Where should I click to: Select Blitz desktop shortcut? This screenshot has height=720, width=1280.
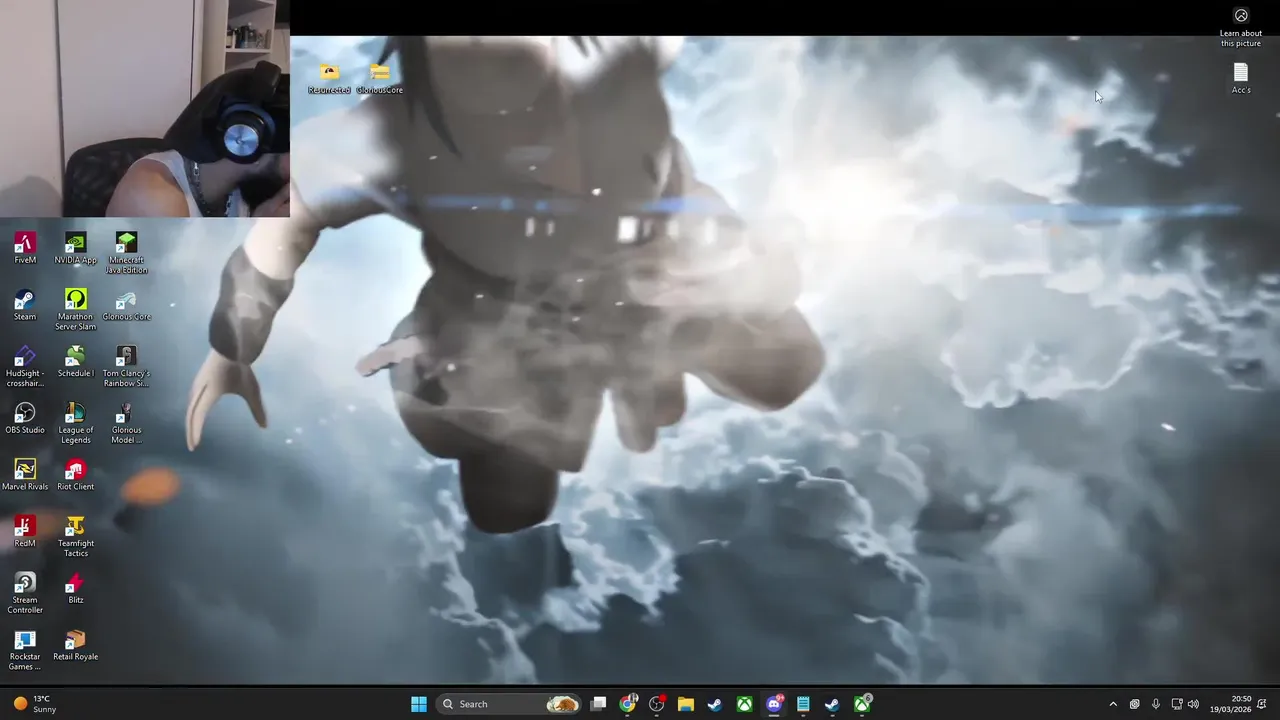coord(75,588)
